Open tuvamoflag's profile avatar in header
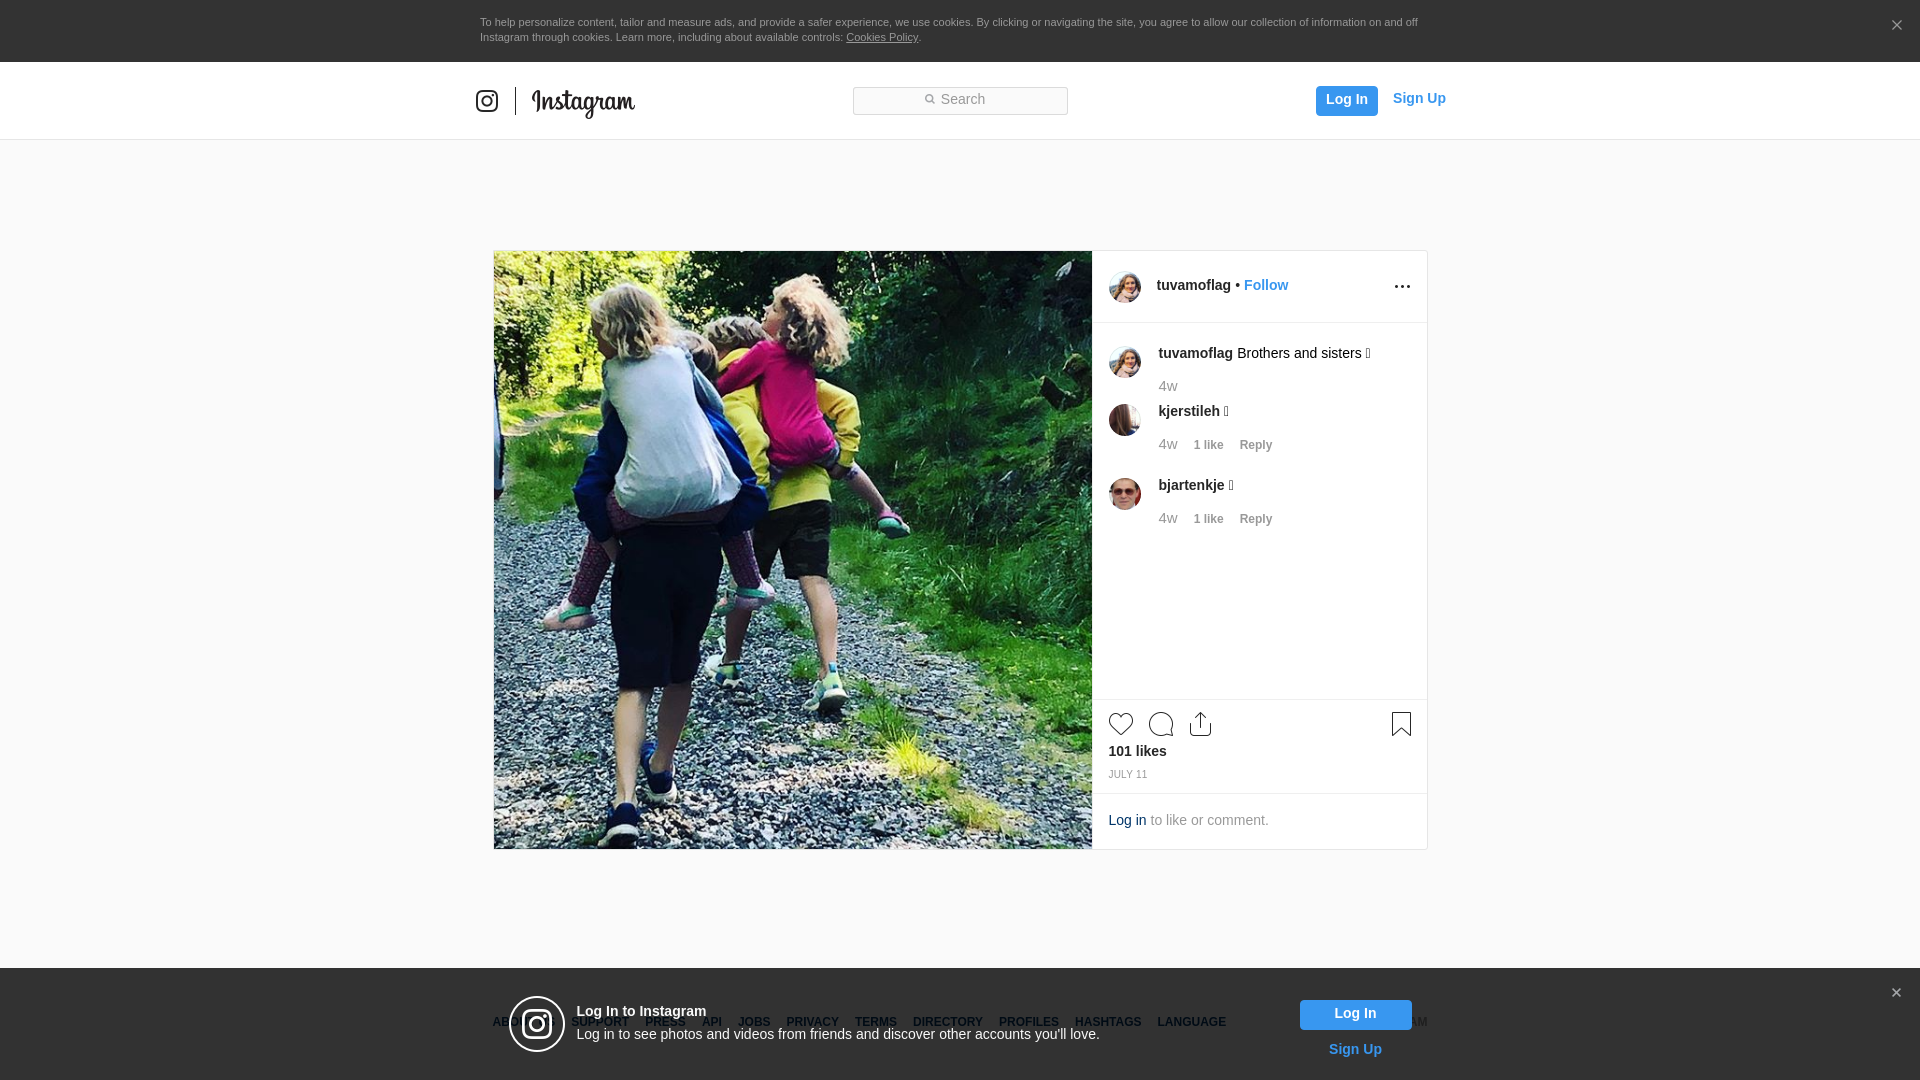This screenshot has width=1920, height=1080. [1124, 287]
